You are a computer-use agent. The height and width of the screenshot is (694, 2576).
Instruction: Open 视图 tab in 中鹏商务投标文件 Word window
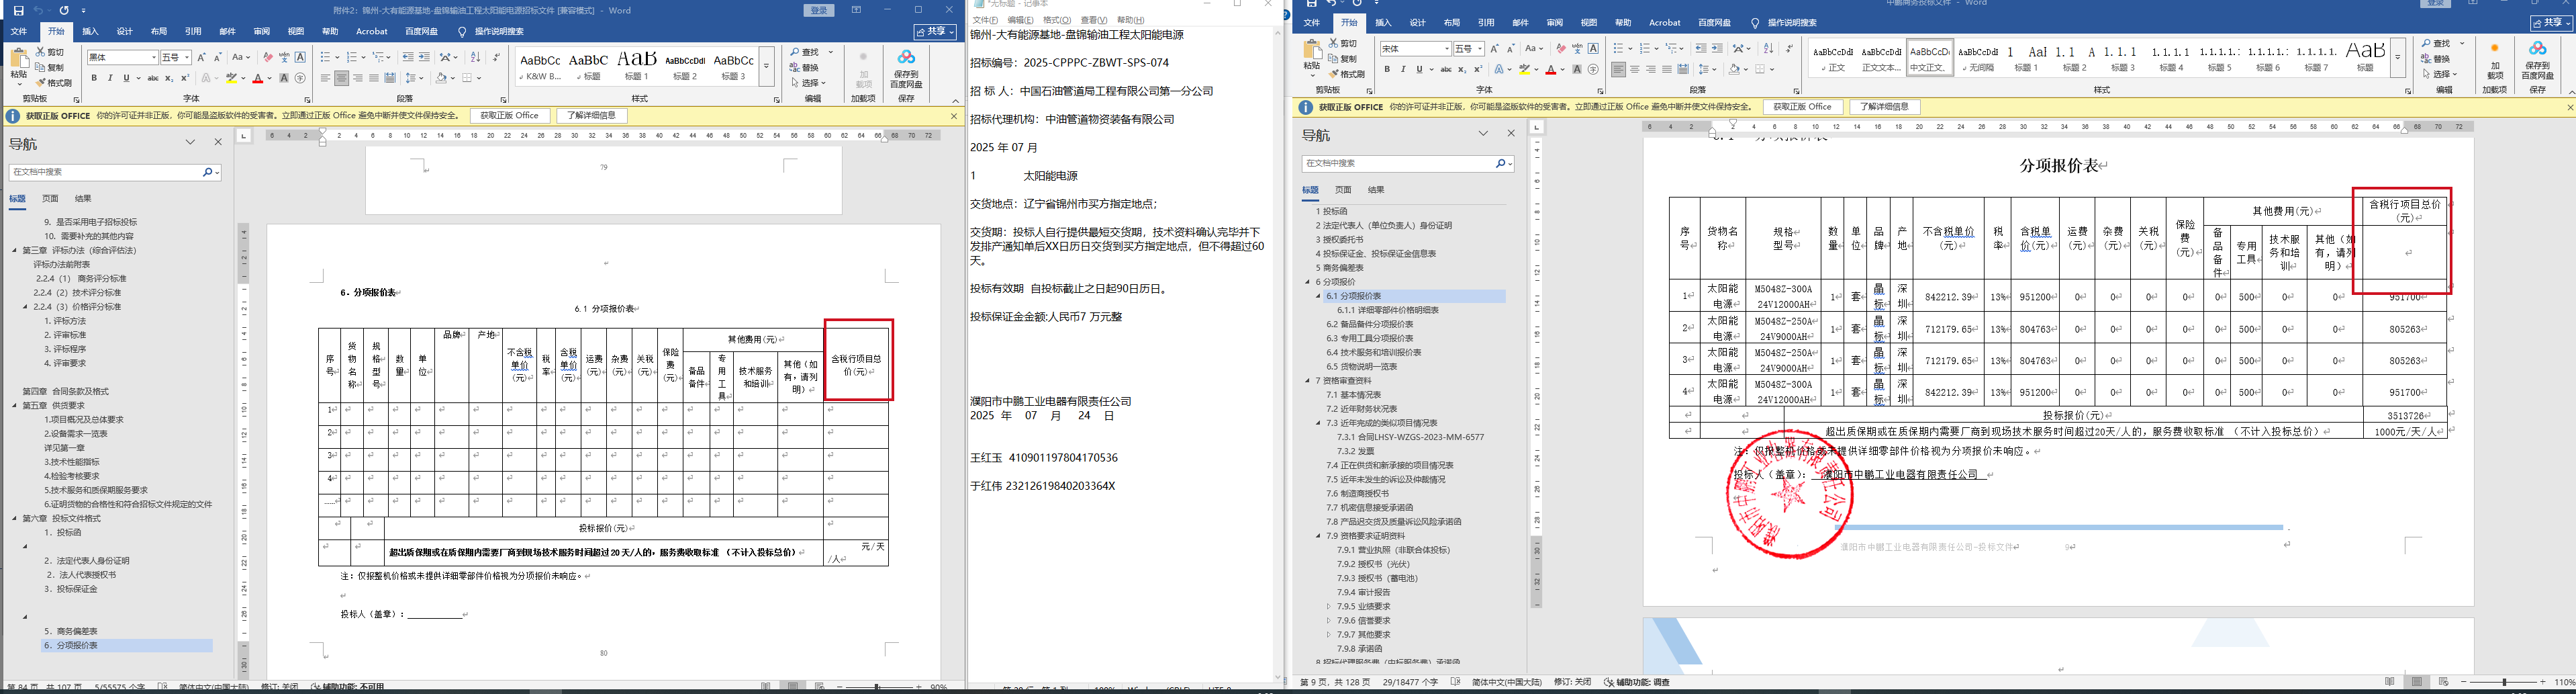point(1589,23)
